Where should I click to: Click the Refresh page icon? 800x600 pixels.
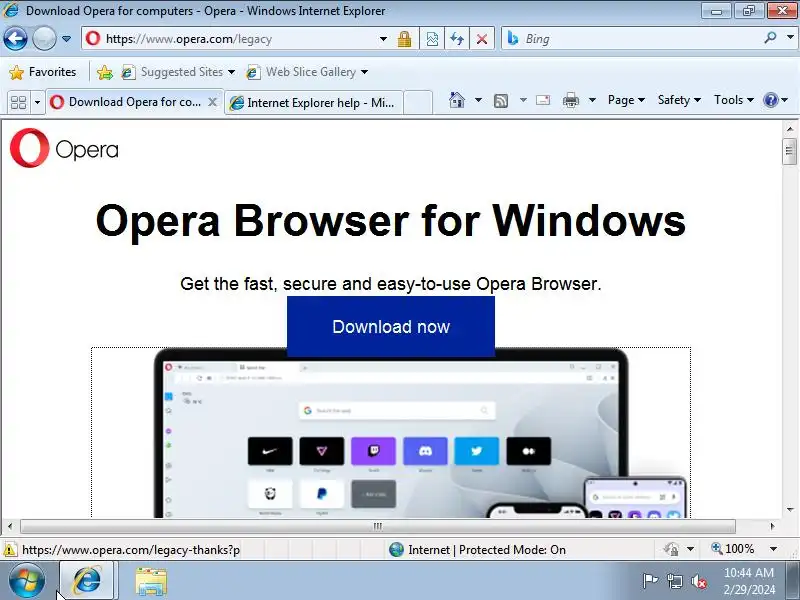[x=457, y=39]
